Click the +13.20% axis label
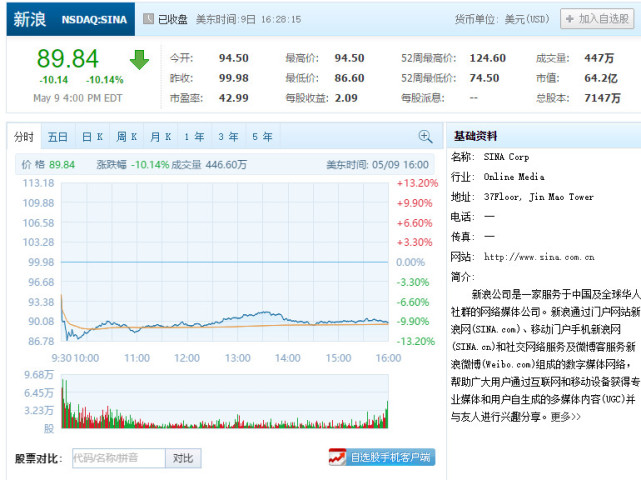 tap(417, 183)
